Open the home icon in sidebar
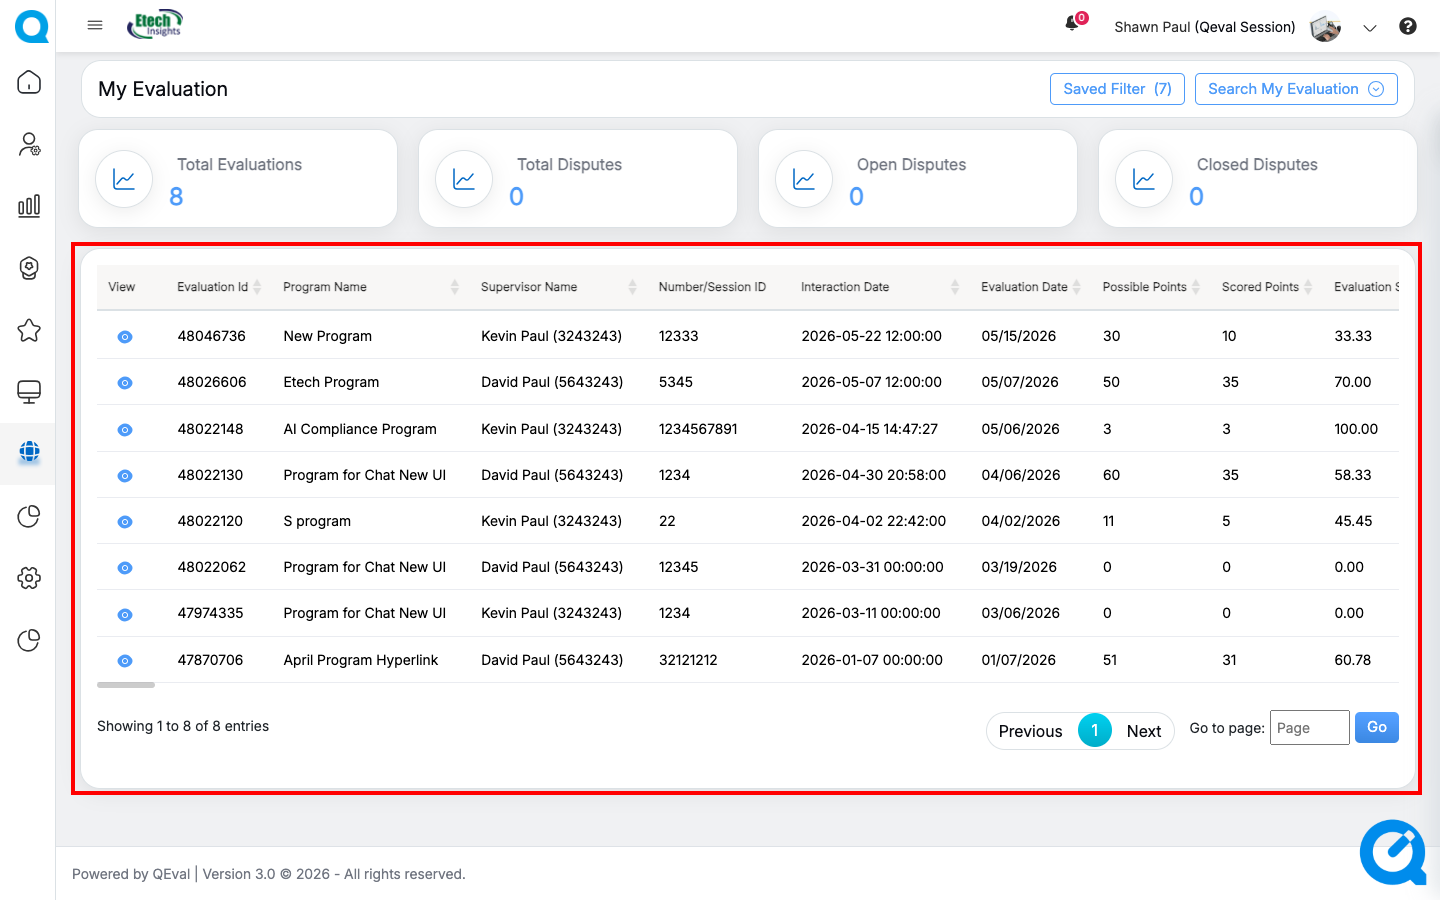The width and height of the screenshot is (1440, 900). [x=29, y=82]
